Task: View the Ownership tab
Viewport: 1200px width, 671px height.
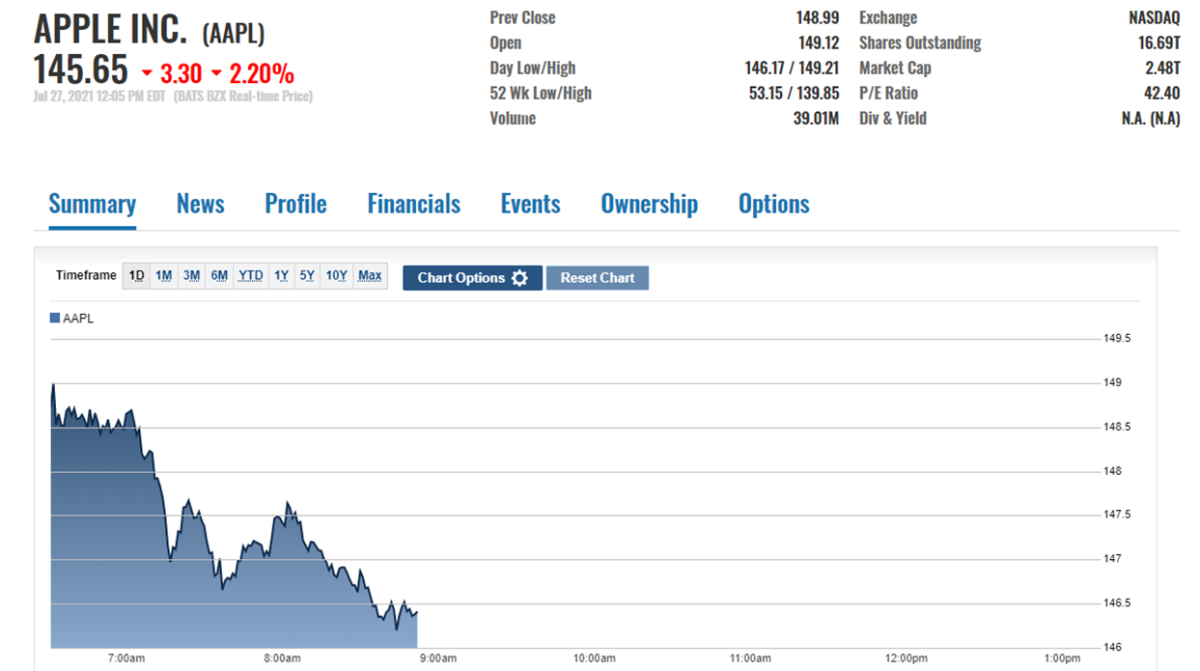Action: pos(649,204)
